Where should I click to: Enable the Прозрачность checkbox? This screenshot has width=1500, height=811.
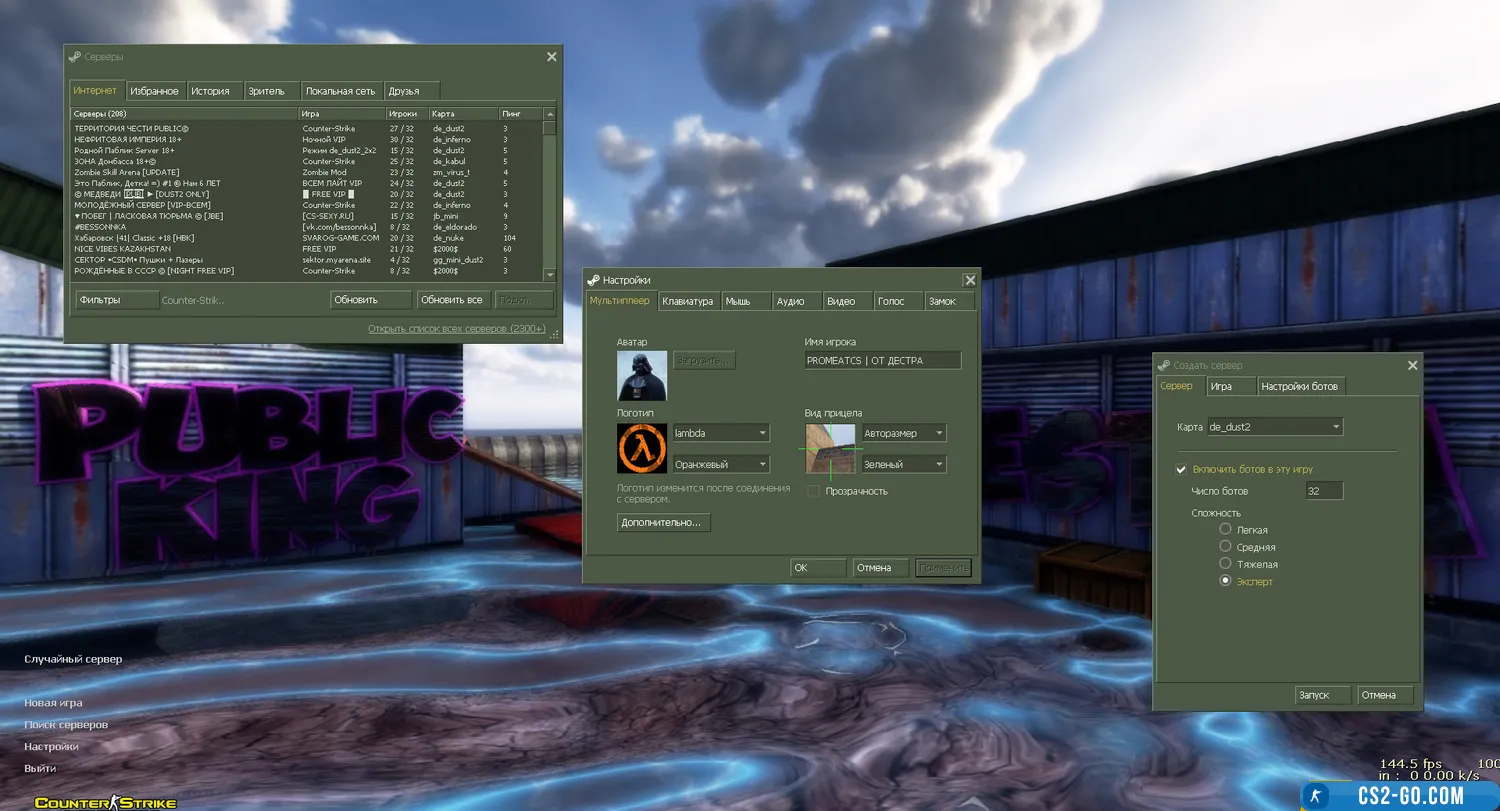pyautogui.click(x=814, y=491)
